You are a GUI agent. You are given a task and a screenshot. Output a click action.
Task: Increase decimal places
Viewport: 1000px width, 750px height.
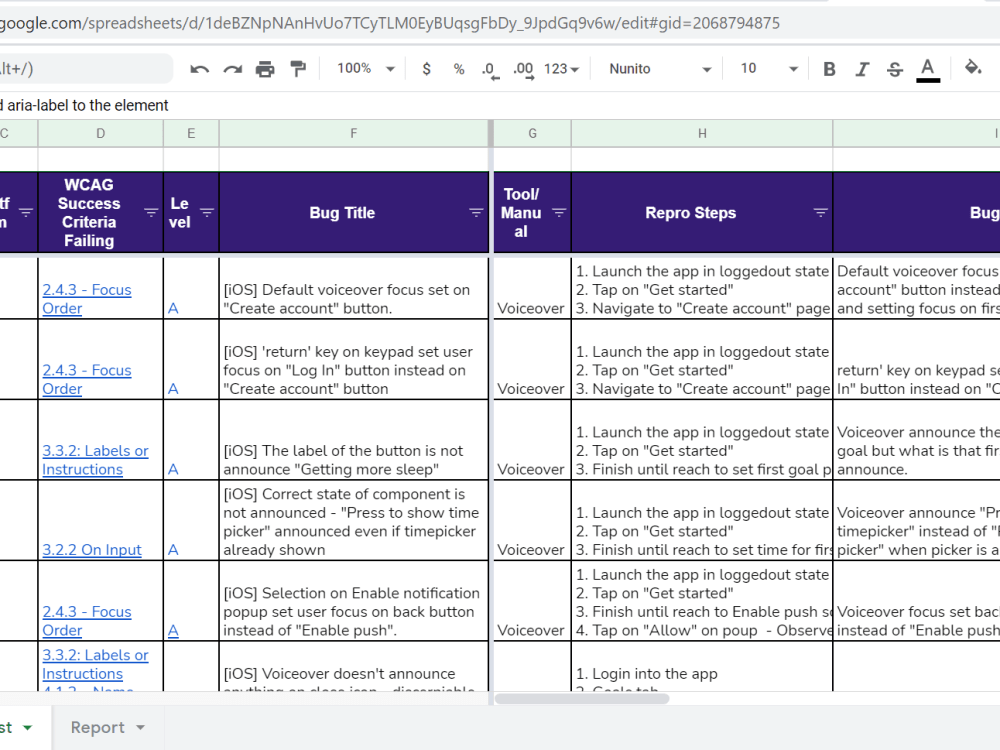(x=523, y=70)
